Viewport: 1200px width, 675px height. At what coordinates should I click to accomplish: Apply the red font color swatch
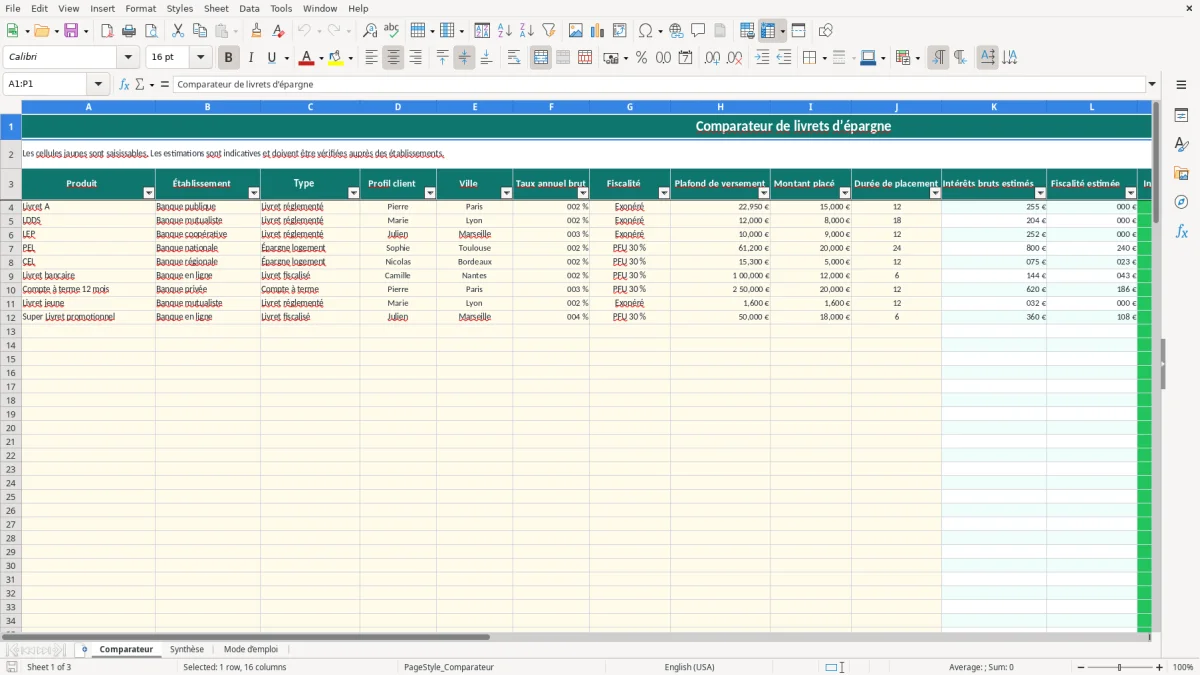coord(307,58)
